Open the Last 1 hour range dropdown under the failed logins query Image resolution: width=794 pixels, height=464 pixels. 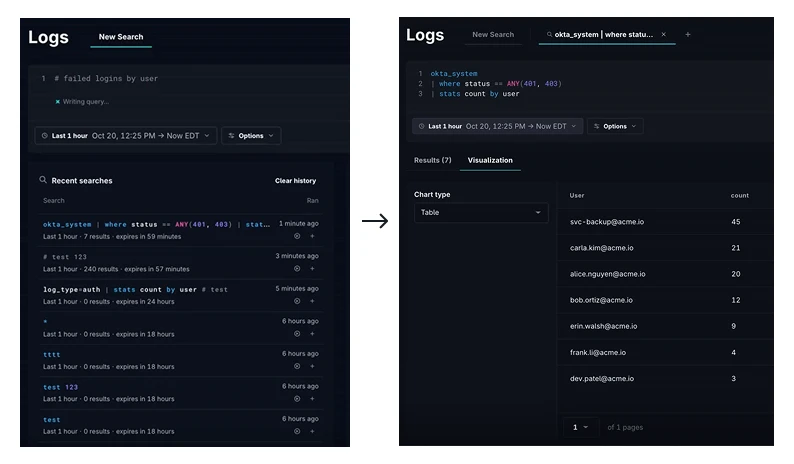126,136
